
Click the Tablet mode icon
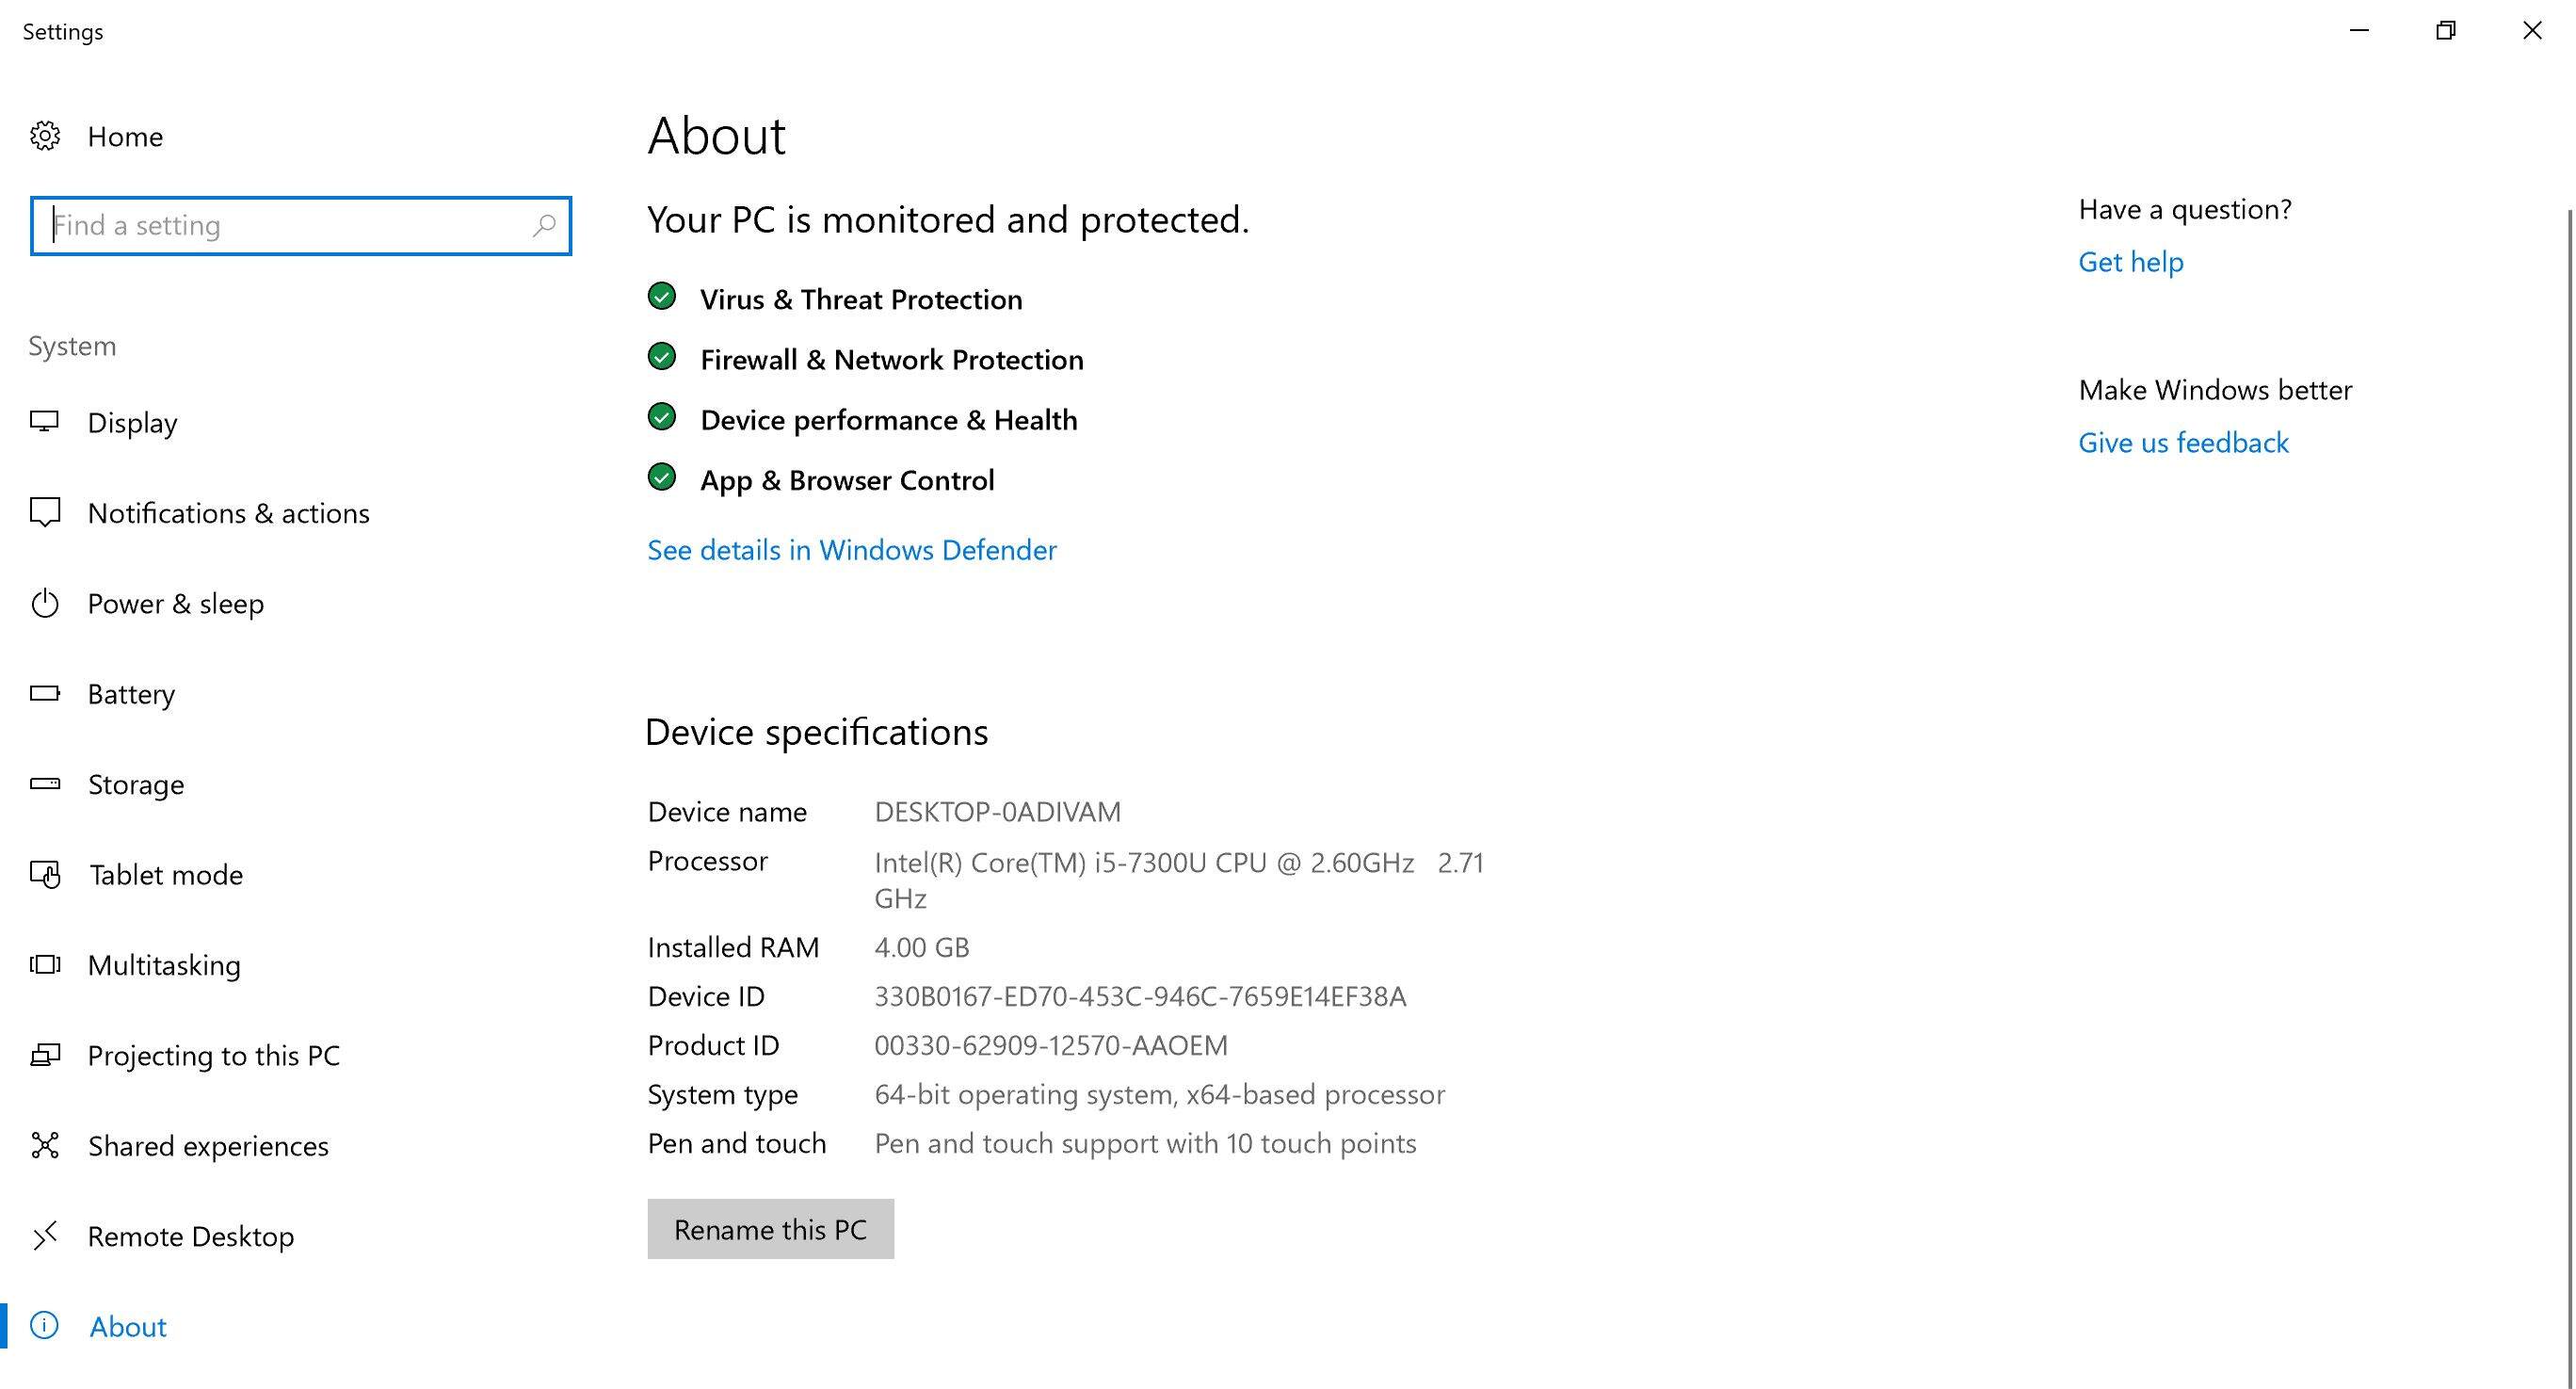[x=45, y=875]
